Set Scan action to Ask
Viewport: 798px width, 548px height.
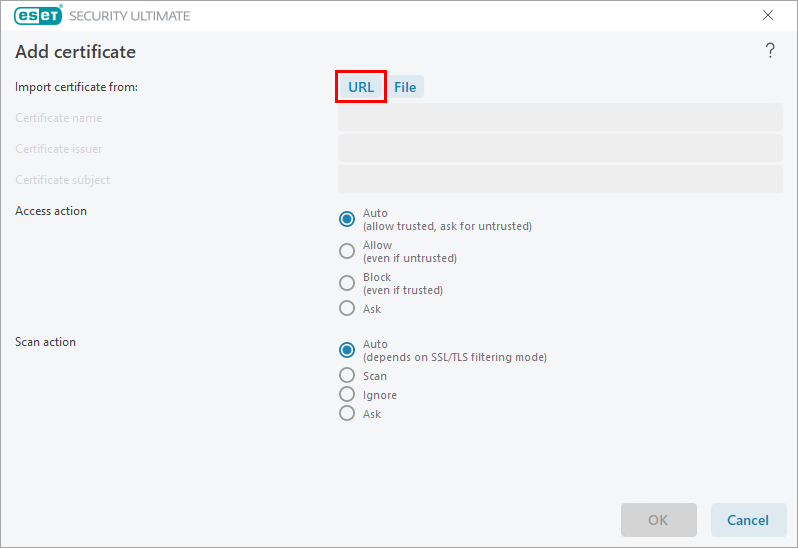coord(347,414)
